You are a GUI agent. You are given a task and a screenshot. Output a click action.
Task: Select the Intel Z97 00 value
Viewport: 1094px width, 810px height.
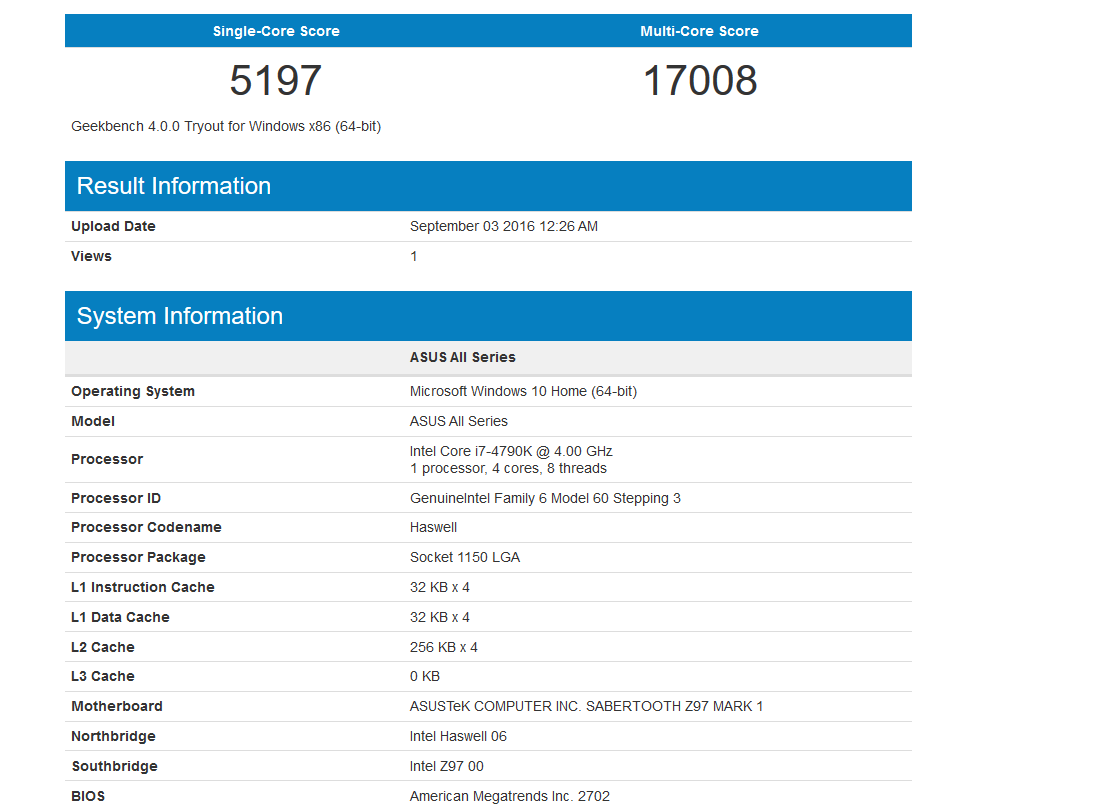click(x=447, y=766)
